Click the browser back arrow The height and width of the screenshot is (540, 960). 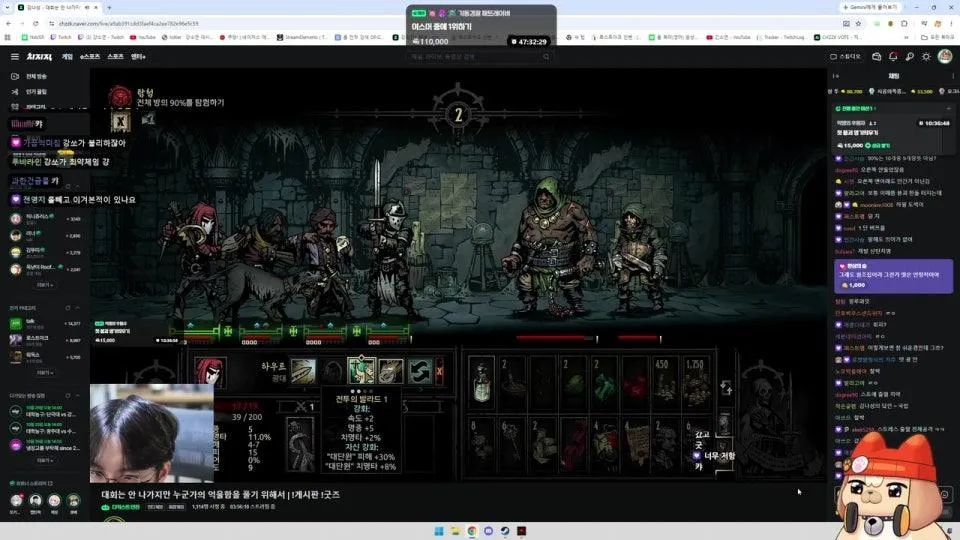[x=9, y=23]
